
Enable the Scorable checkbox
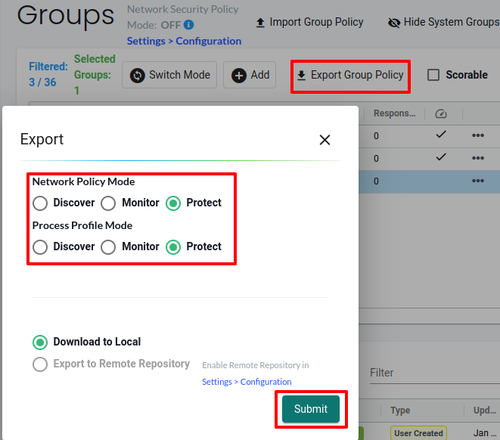click(x=433, y=75)
